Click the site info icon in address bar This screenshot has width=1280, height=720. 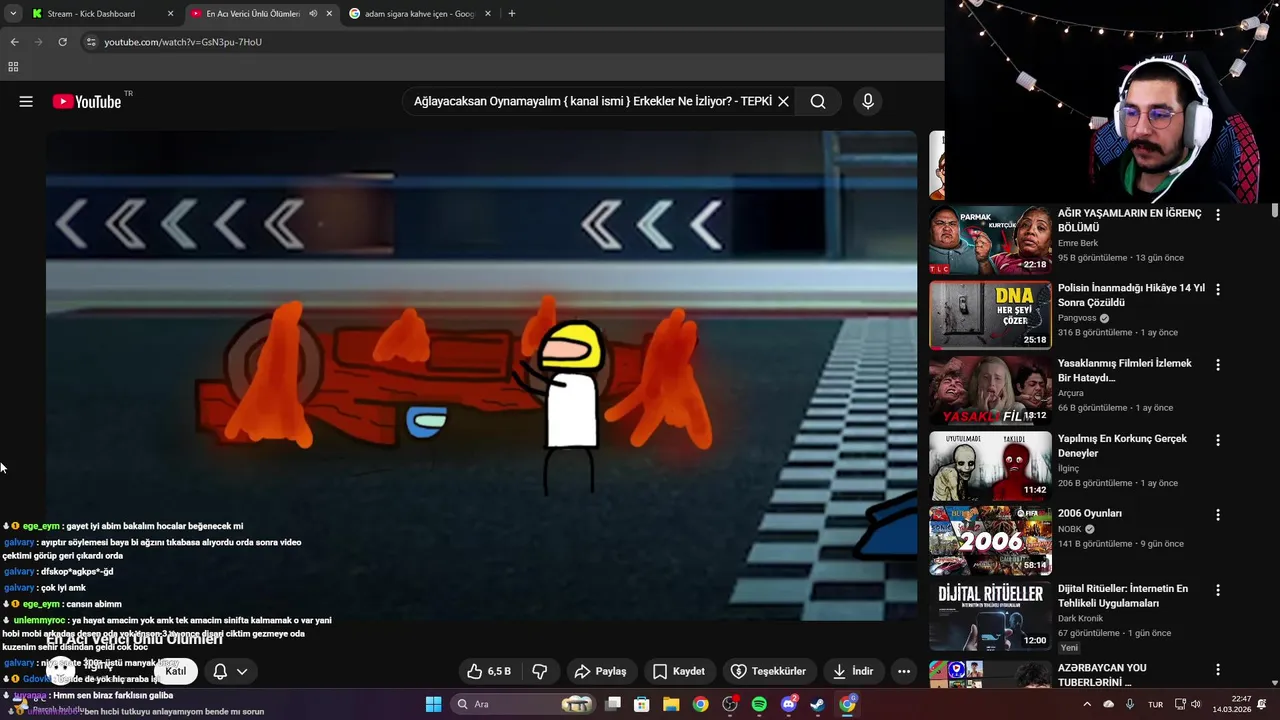[91, 42]
